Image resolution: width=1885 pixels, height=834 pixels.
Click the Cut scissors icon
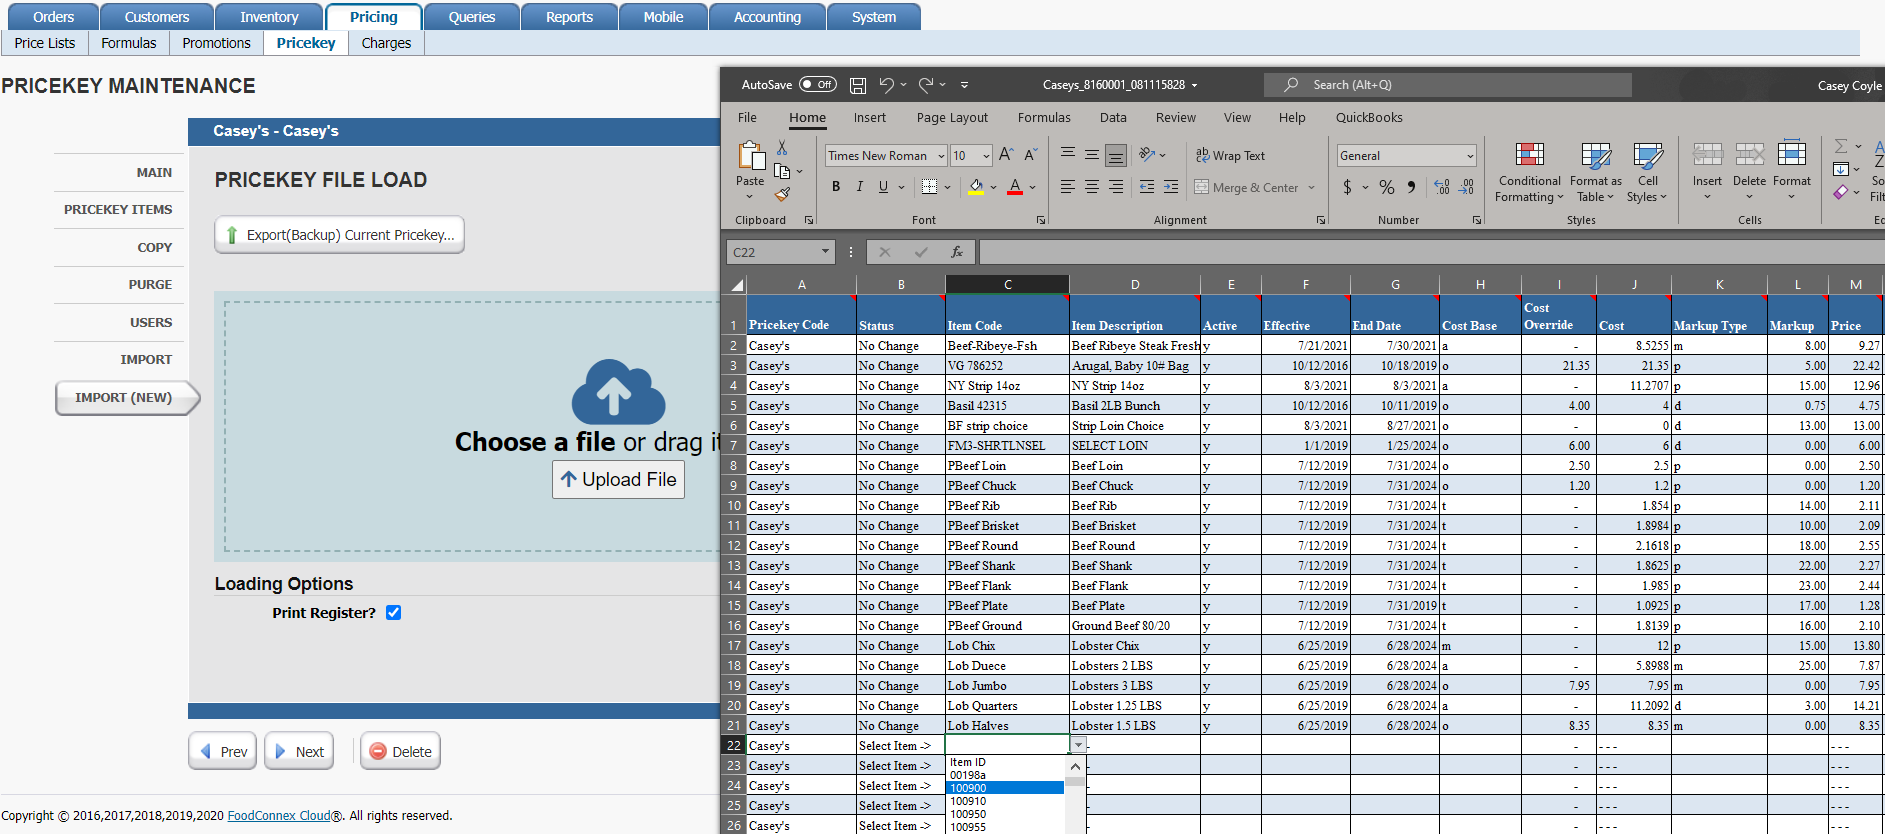point(782,148)
